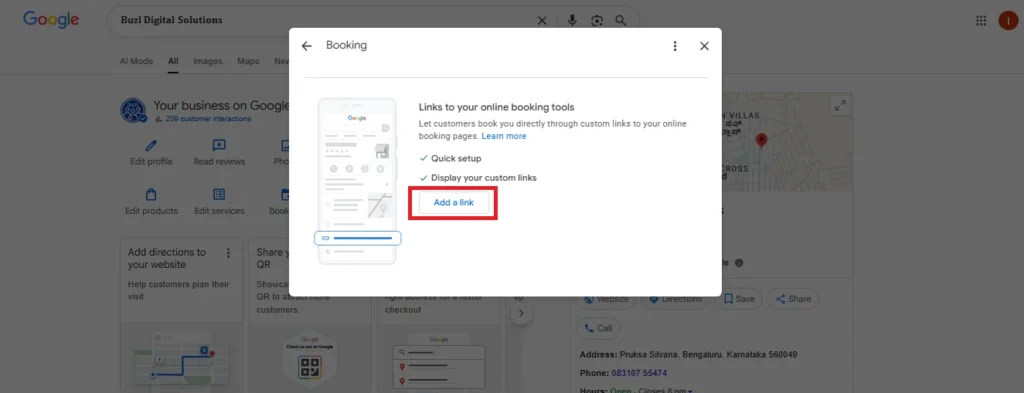This screenshot has width=1024, height=393.
Task: Call phone number 083107 55474
Action: point(639,373)
